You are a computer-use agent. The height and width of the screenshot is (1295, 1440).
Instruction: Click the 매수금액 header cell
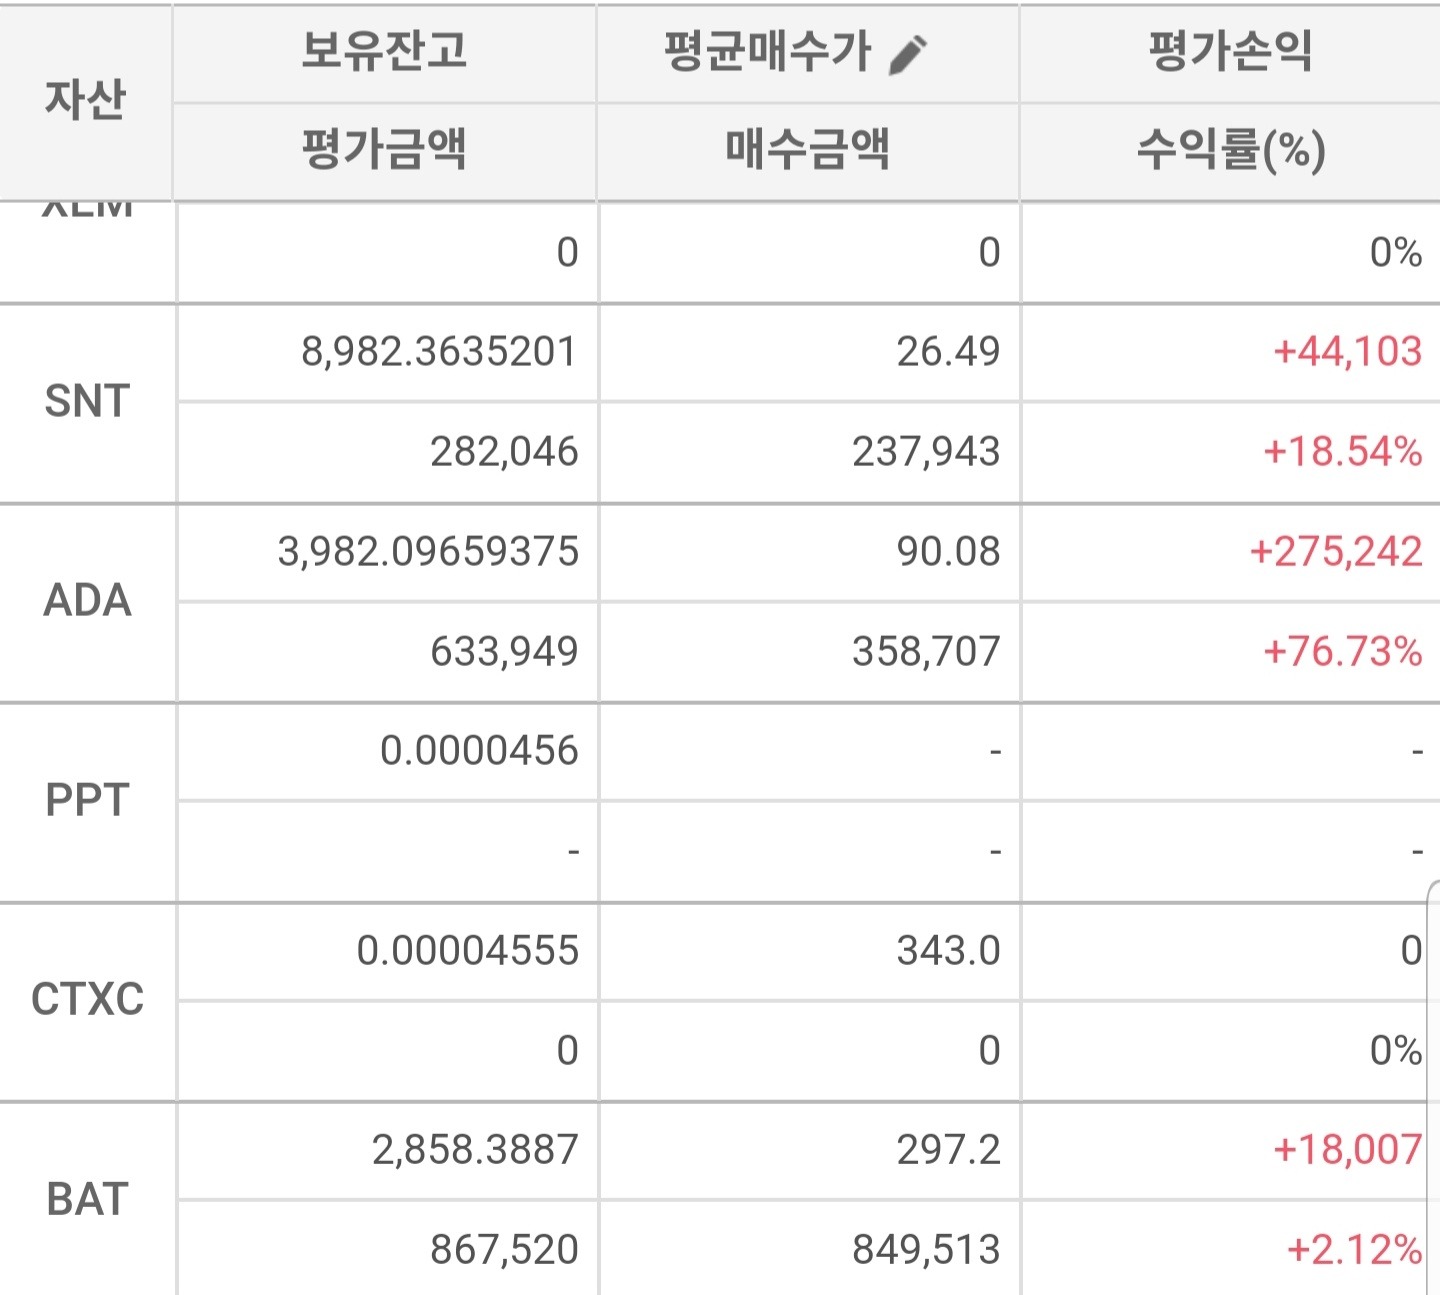click(x=806, y=148)
